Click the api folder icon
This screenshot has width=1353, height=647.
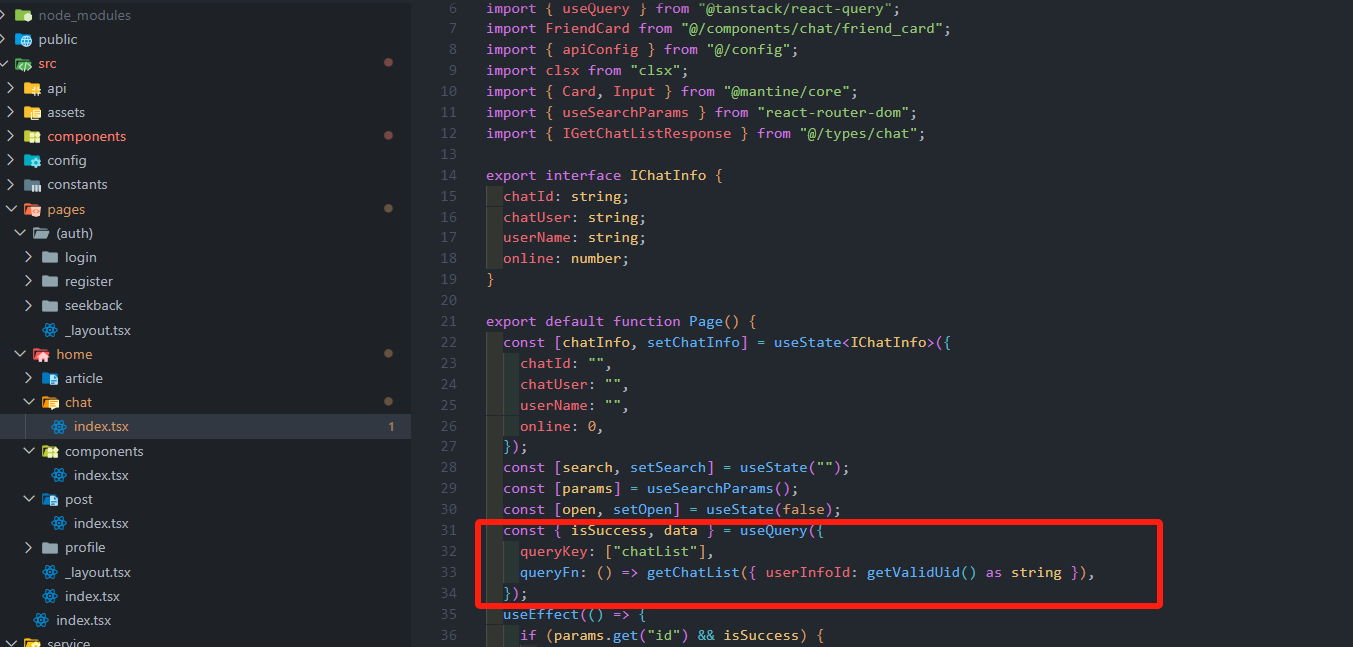pos(32,89)
